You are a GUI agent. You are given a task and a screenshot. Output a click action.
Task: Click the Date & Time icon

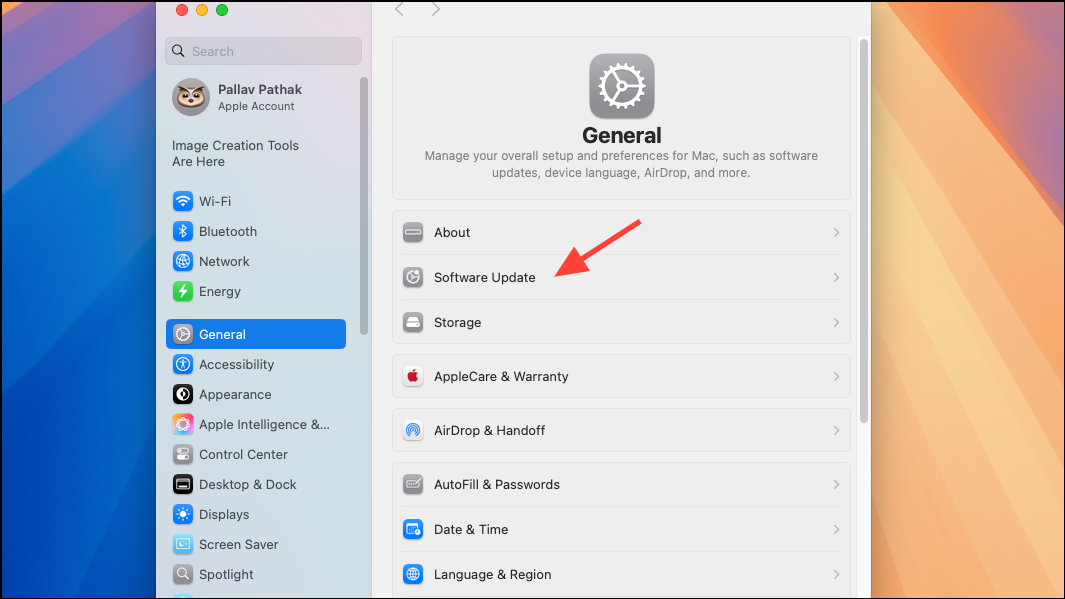413,529
